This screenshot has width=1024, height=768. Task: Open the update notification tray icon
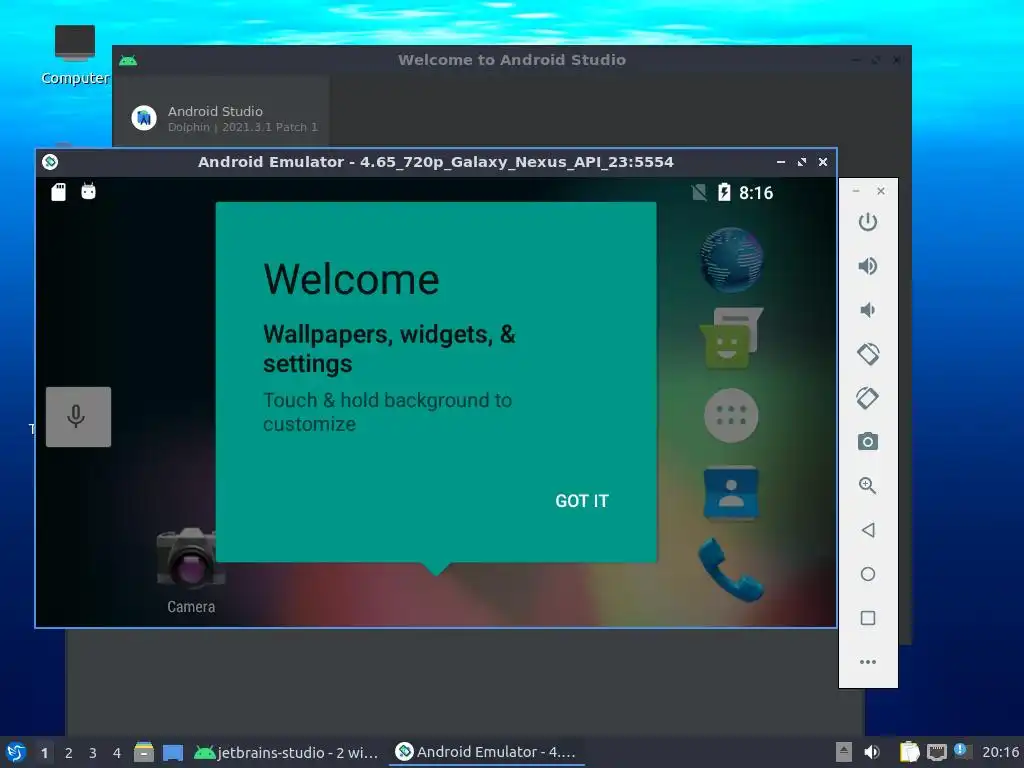(x=961, y=750)
